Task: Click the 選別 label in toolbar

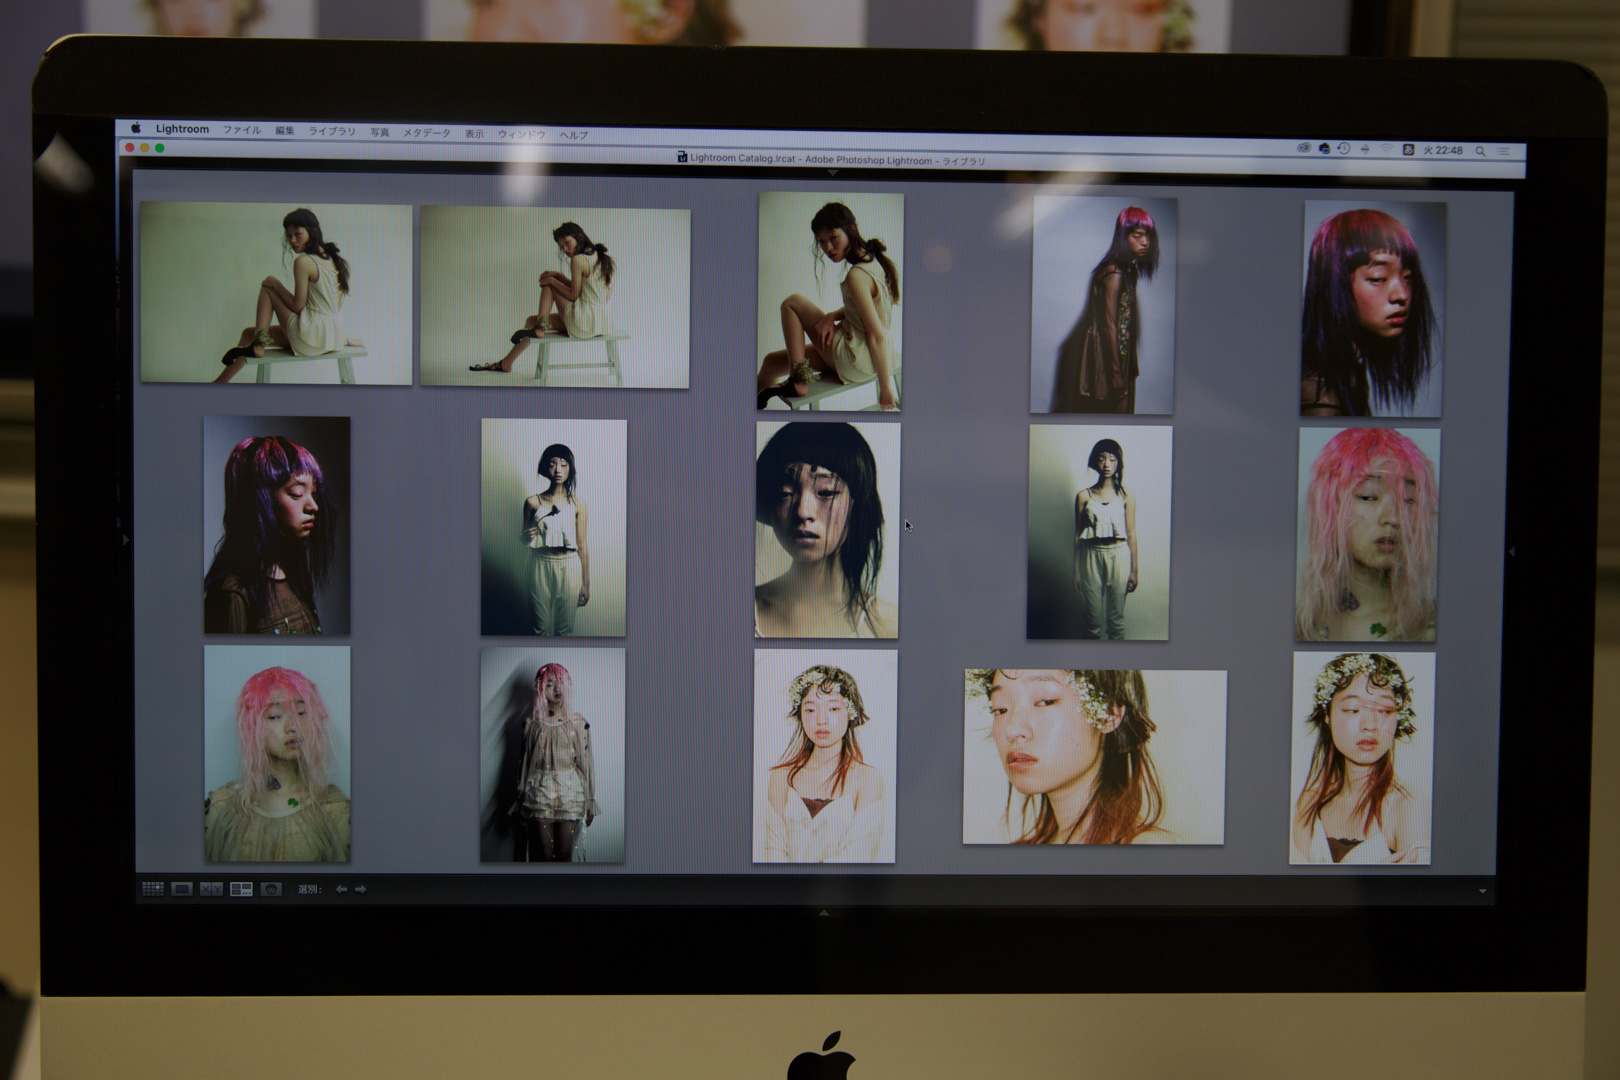Action: [x=309, y=889]
